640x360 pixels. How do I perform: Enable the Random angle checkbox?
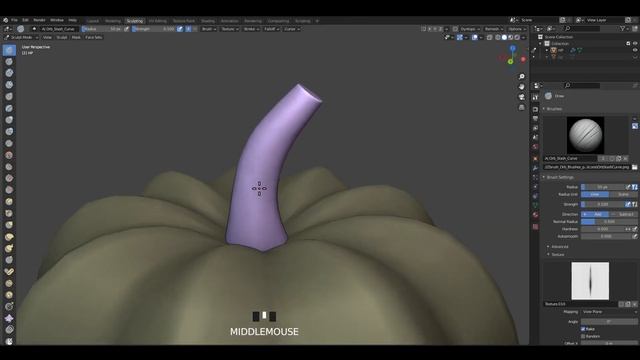point(583,336)
